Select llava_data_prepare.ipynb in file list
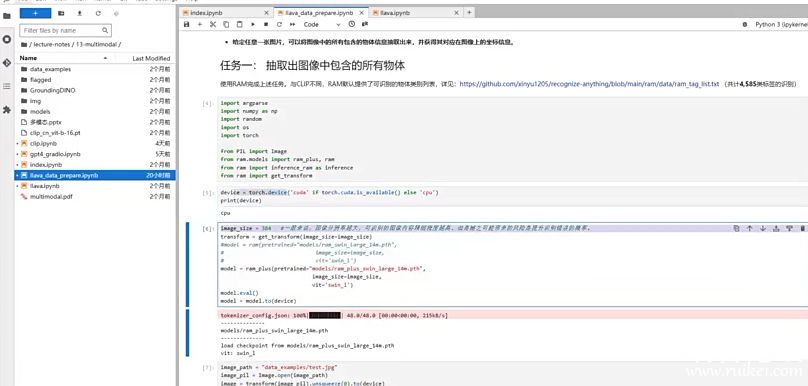Viewport: 808px width, 386px height. [x=95, y=175]
